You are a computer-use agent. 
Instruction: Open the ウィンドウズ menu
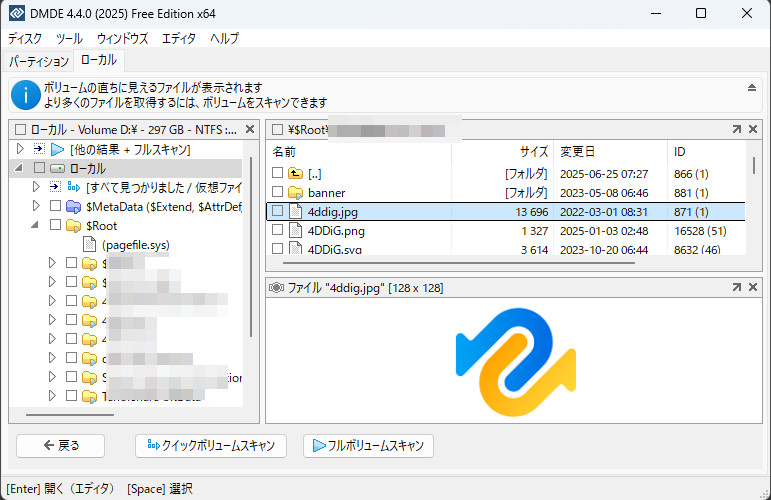[x=122, y=38]
